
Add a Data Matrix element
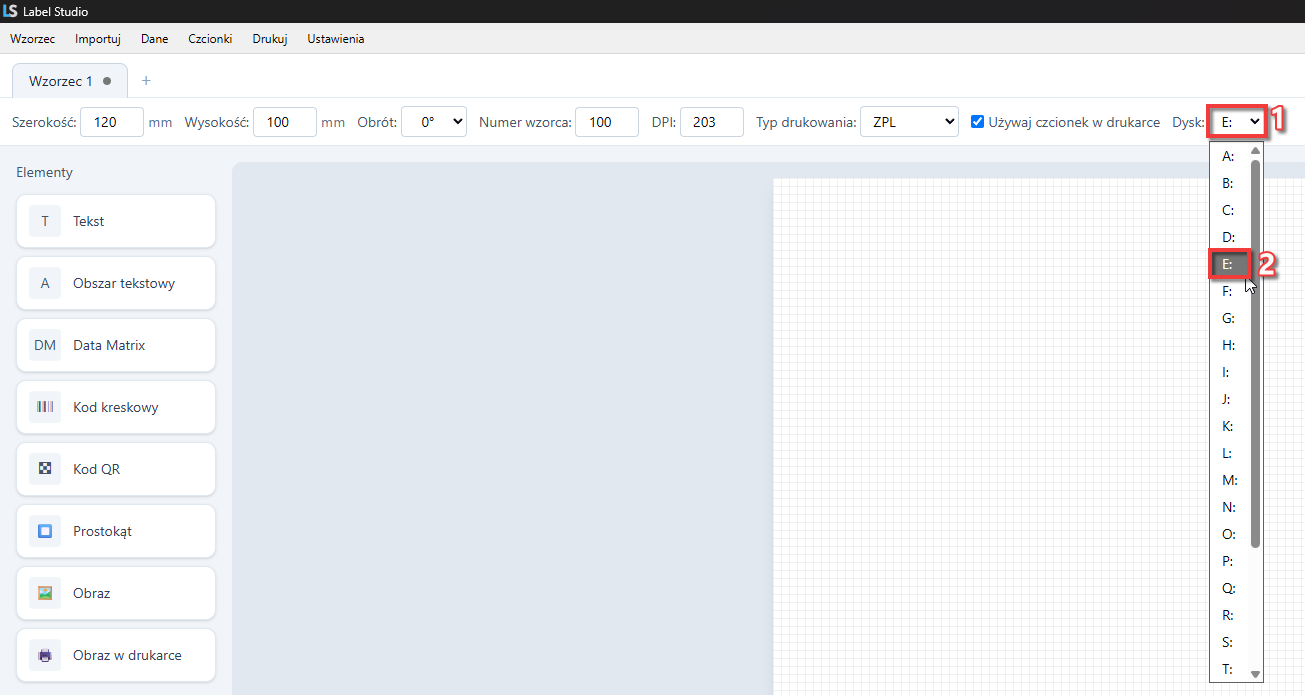[x=116, y=345]
